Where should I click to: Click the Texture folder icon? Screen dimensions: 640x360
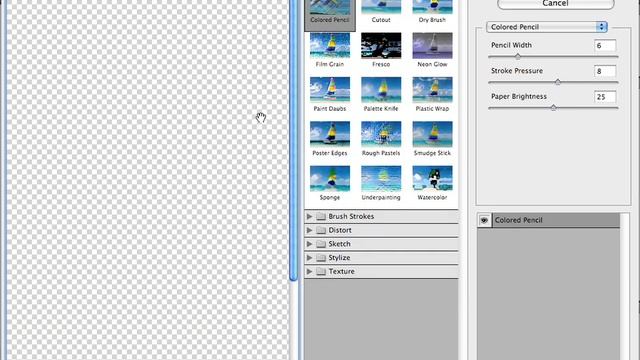point(321,271)
